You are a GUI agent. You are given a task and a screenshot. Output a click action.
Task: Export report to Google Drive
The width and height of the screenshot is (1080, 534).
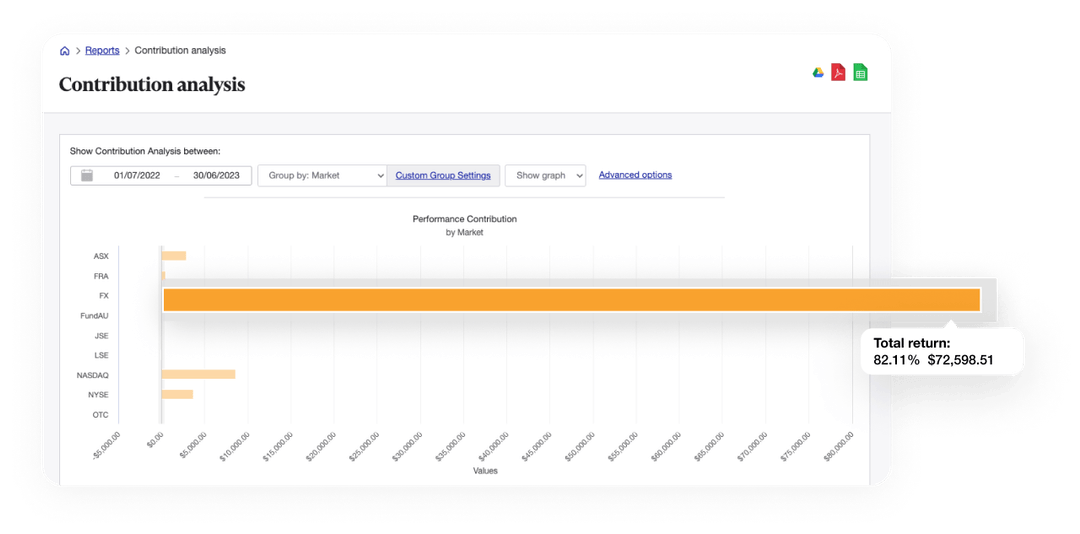coord(817,72)
